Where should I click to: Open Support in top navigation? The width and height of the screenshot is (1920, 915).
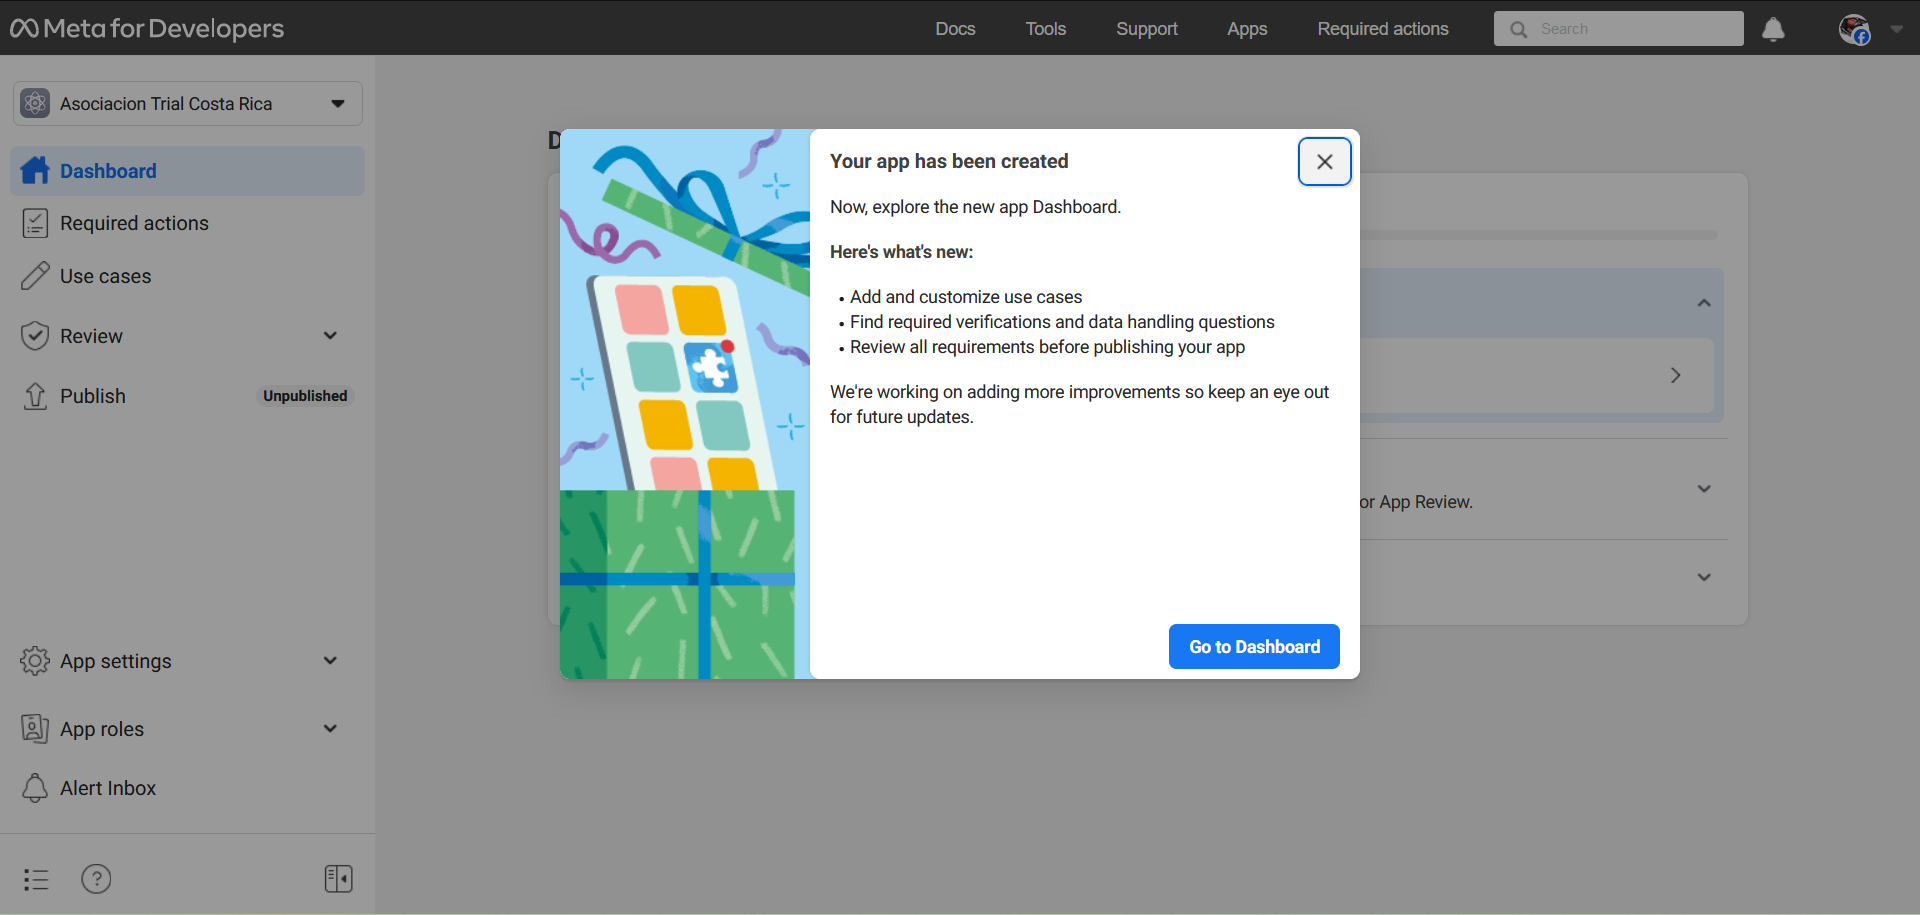1146,29
